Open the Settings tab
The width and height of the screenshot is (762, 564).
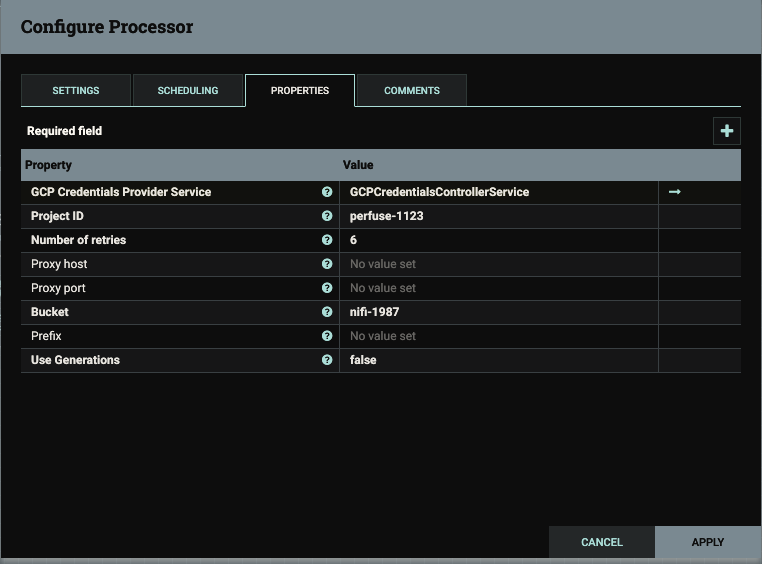point(76,90)
